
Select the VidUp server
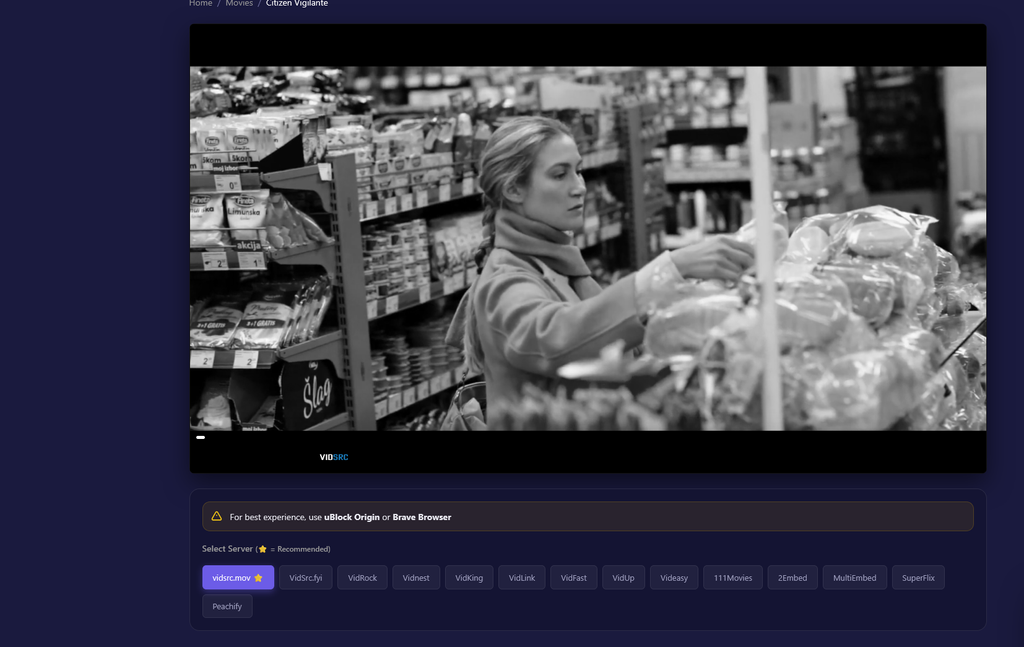tap(623, 578)
